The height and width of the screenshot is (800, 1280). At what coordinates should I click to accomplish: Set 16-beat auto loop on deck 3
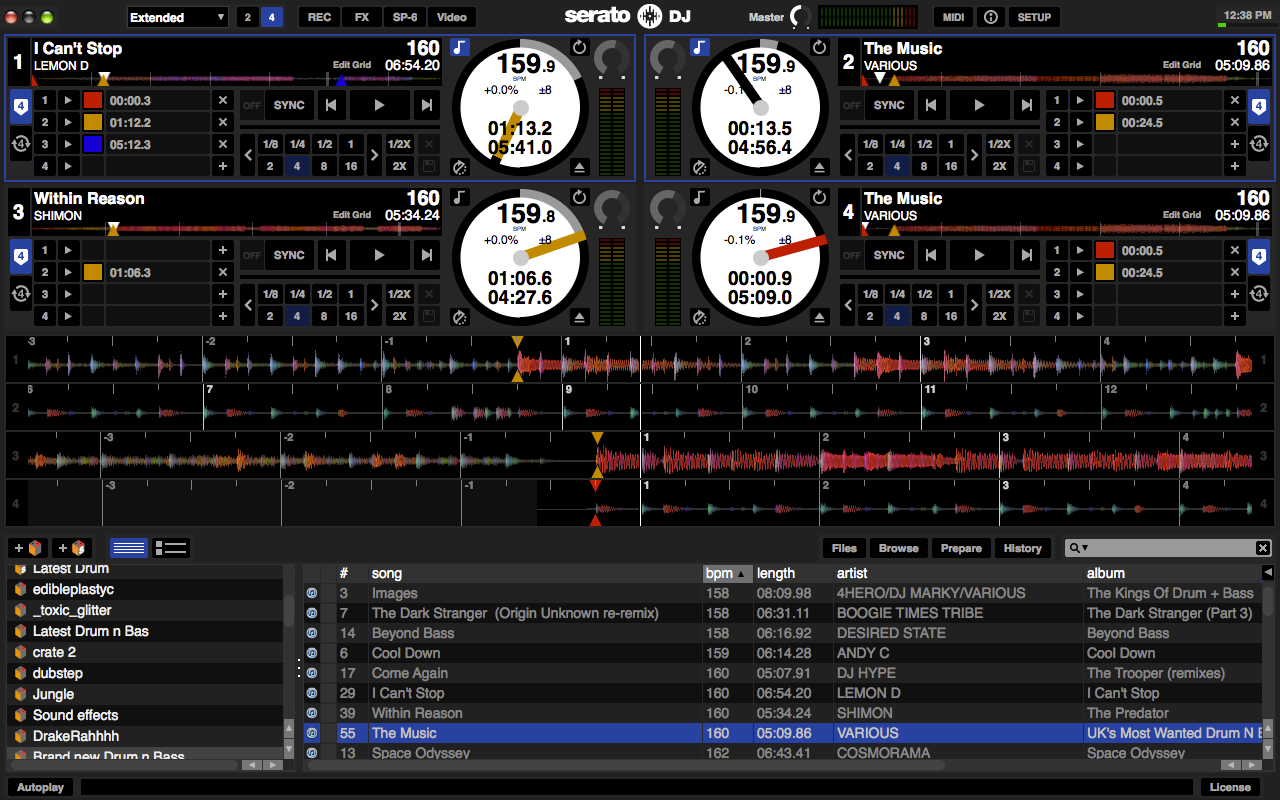pos(351,316)
